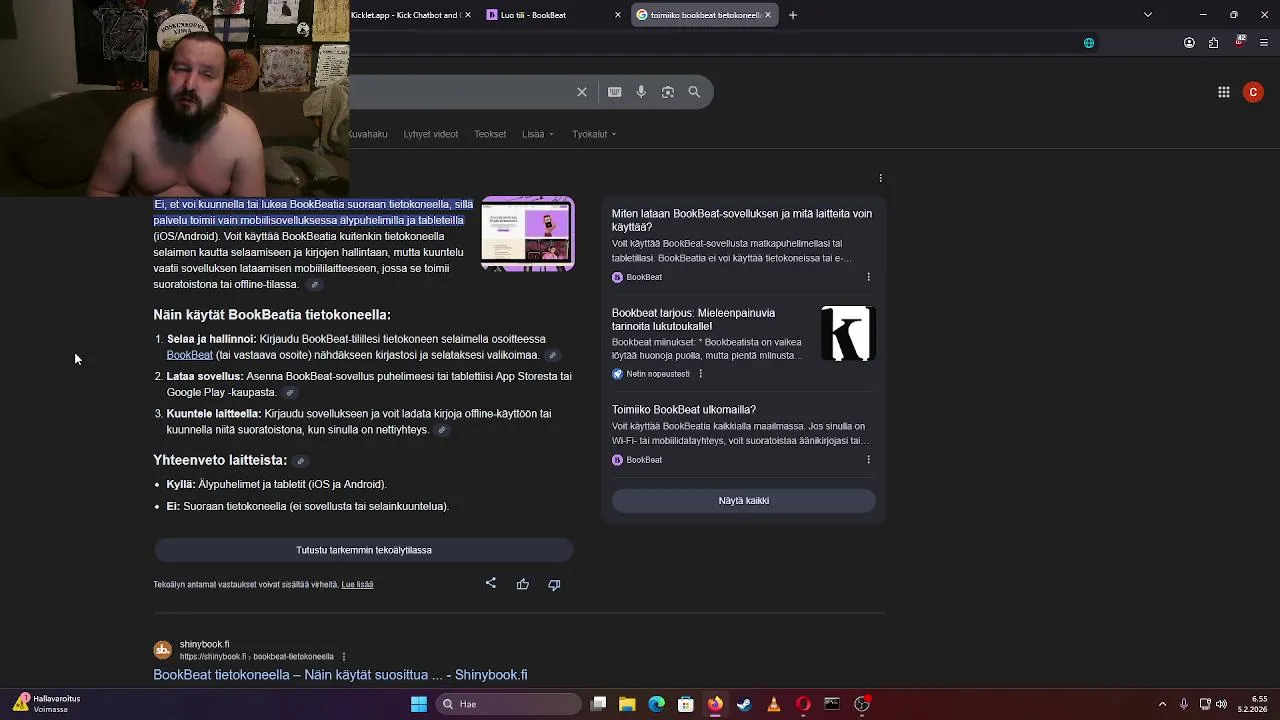Open options for Toimiiko BookBeat ulkomailla source
Image resolution: width=1280 pixels, height=720 pixels.
(x=868, y=460)
